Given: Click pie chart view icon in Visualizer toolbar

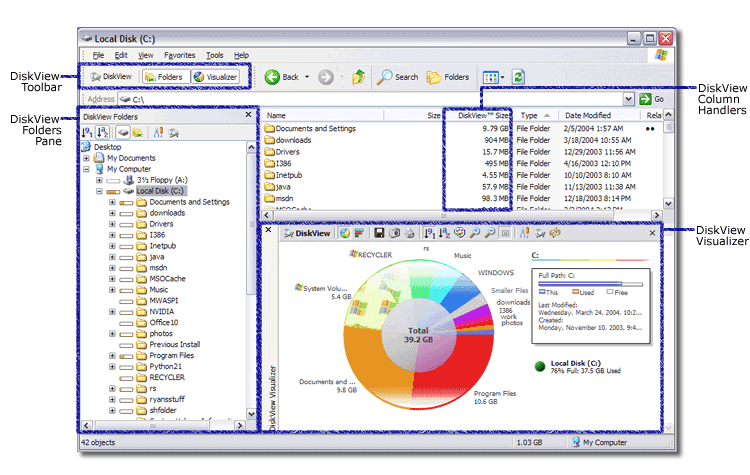Looking at the screenshot, I should click(344, 233).
